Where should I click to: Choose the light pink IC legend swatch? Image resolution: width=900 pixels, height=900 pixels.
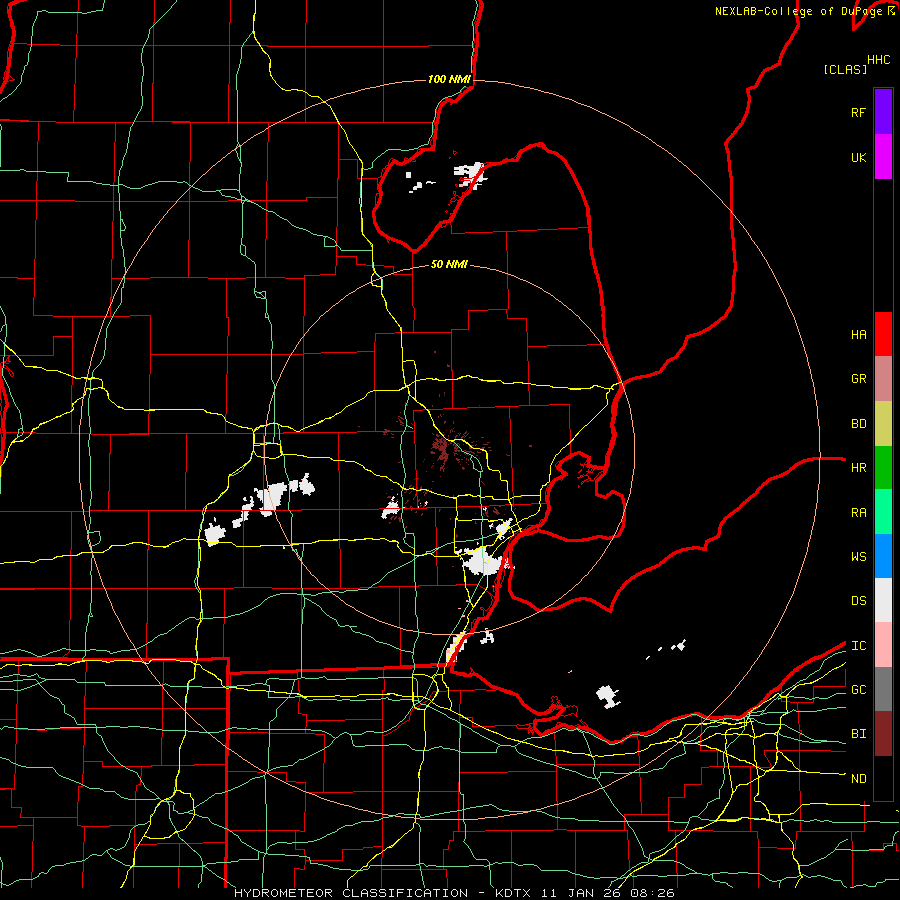tap(883, 645)
